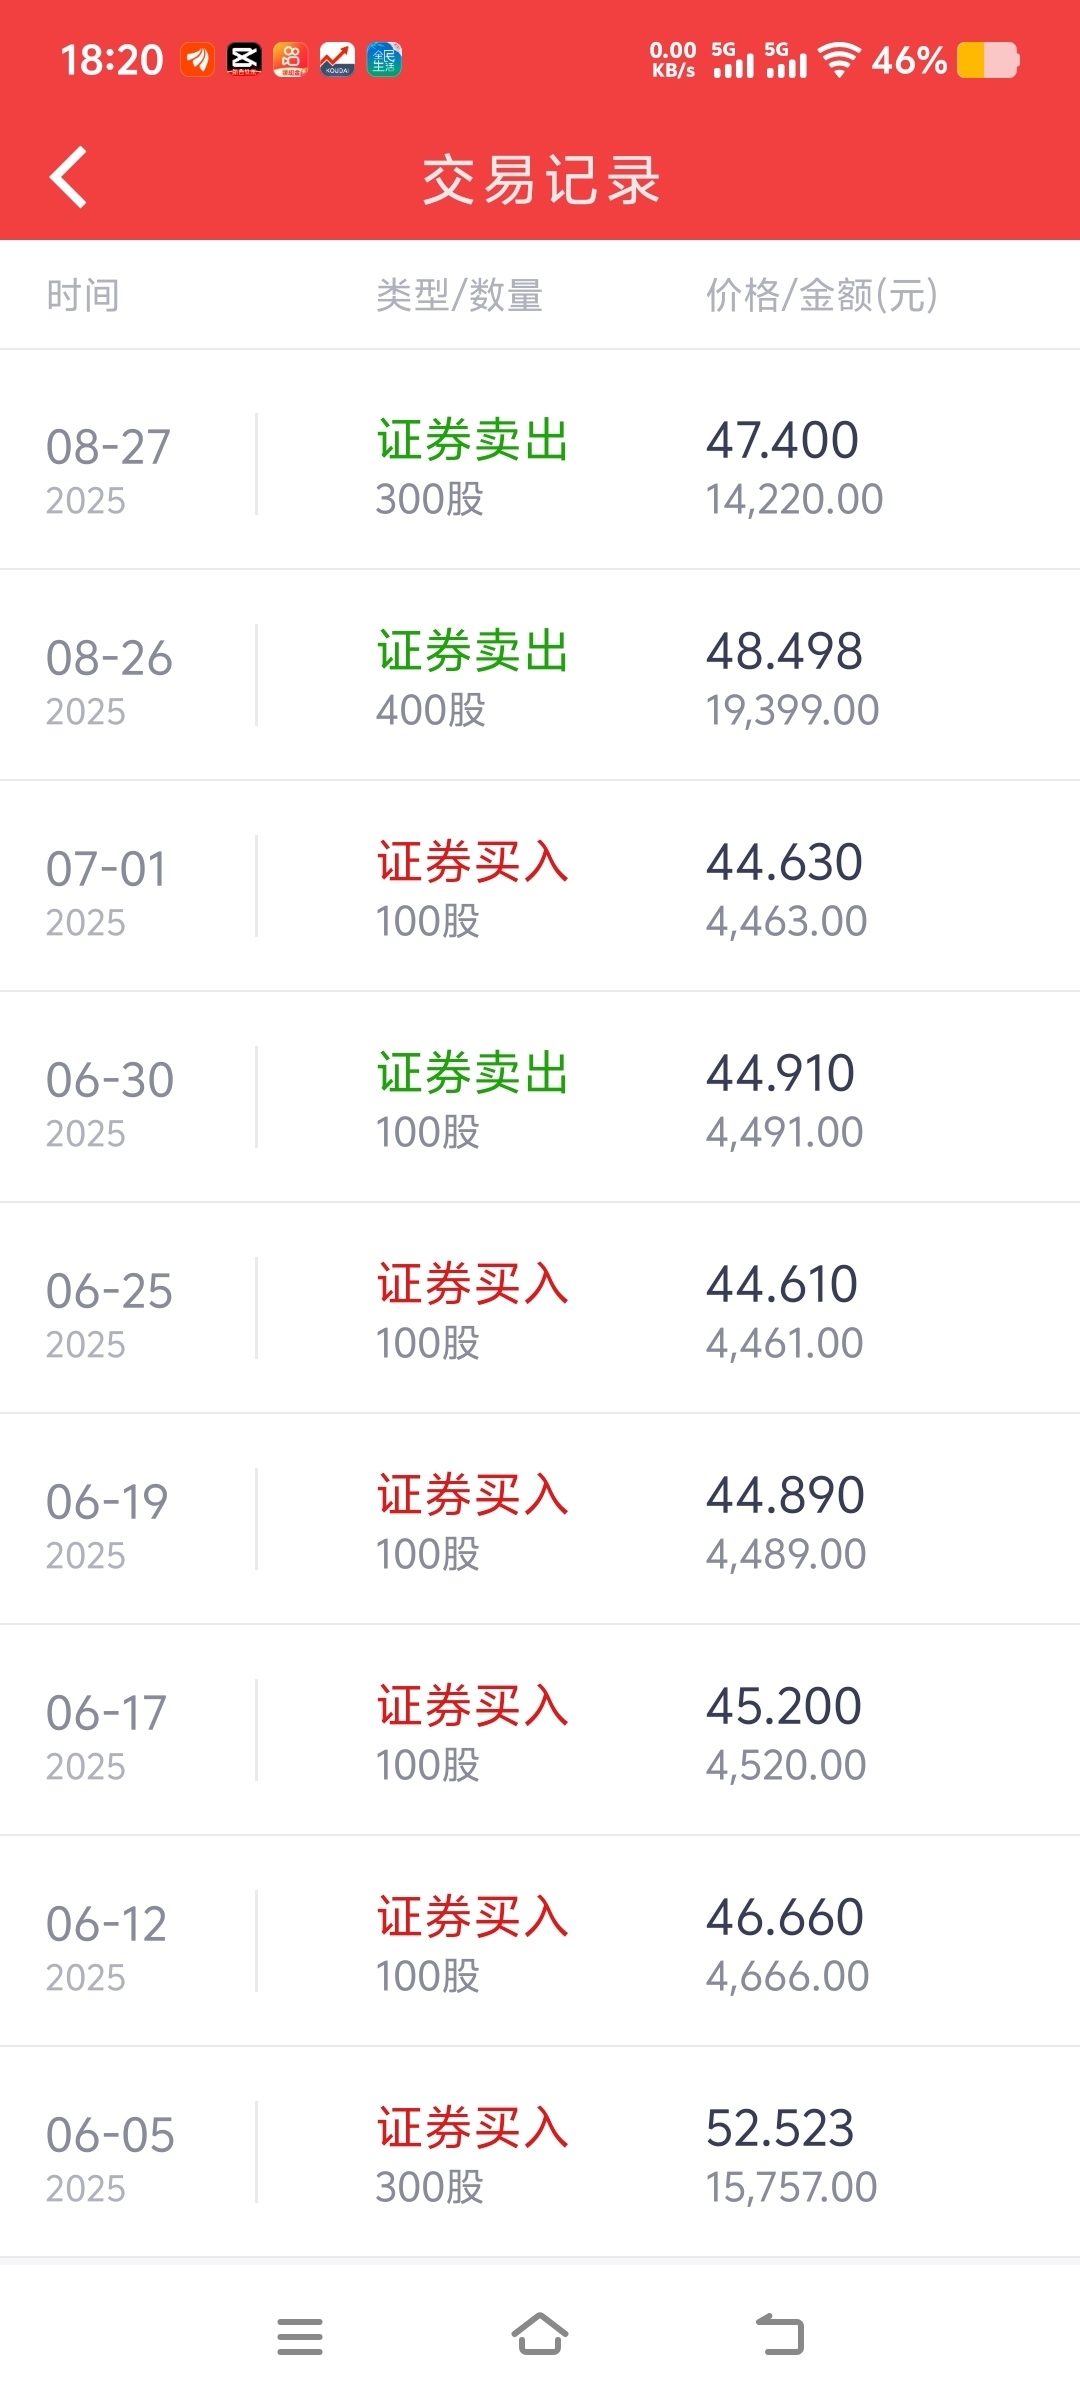Tap the battery icon in status bar
This screenshot has height=2400, width=1080.
tap(988, 60)
